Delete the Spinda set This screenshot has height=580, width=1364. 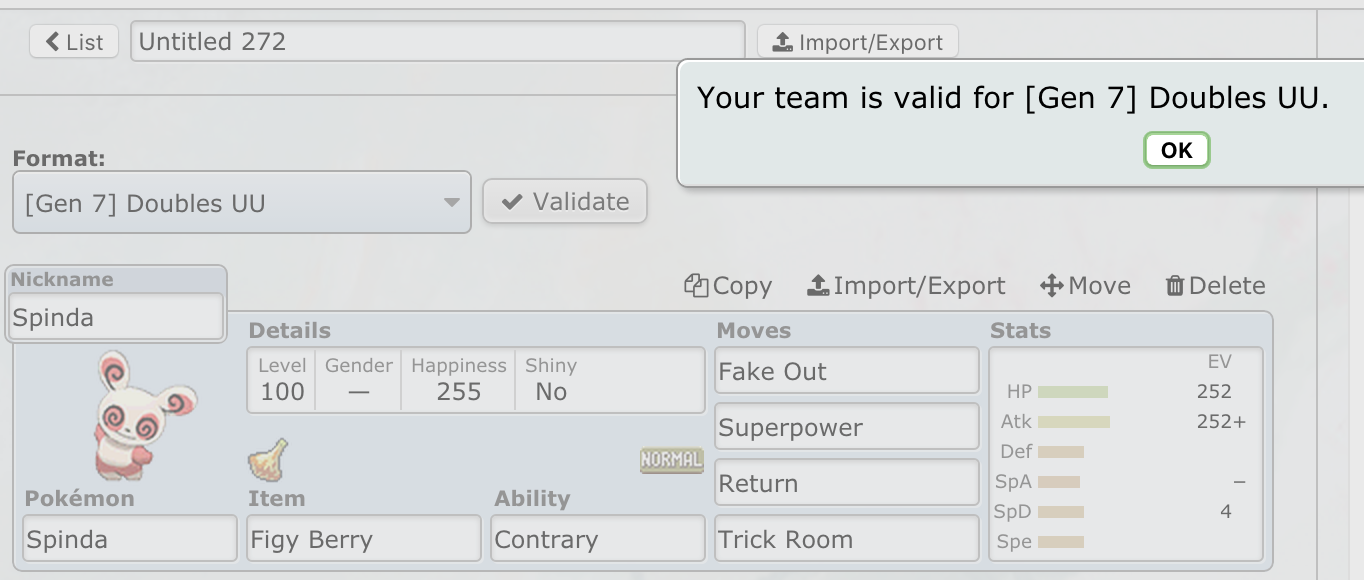tap(1215, 286)
